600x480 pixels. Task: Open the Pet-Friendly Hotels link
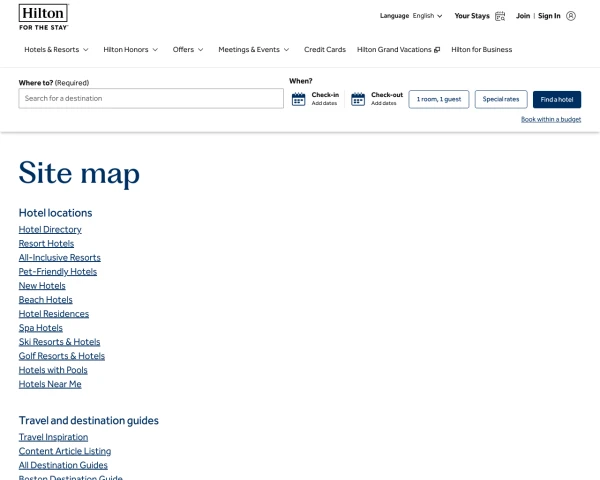58,271
